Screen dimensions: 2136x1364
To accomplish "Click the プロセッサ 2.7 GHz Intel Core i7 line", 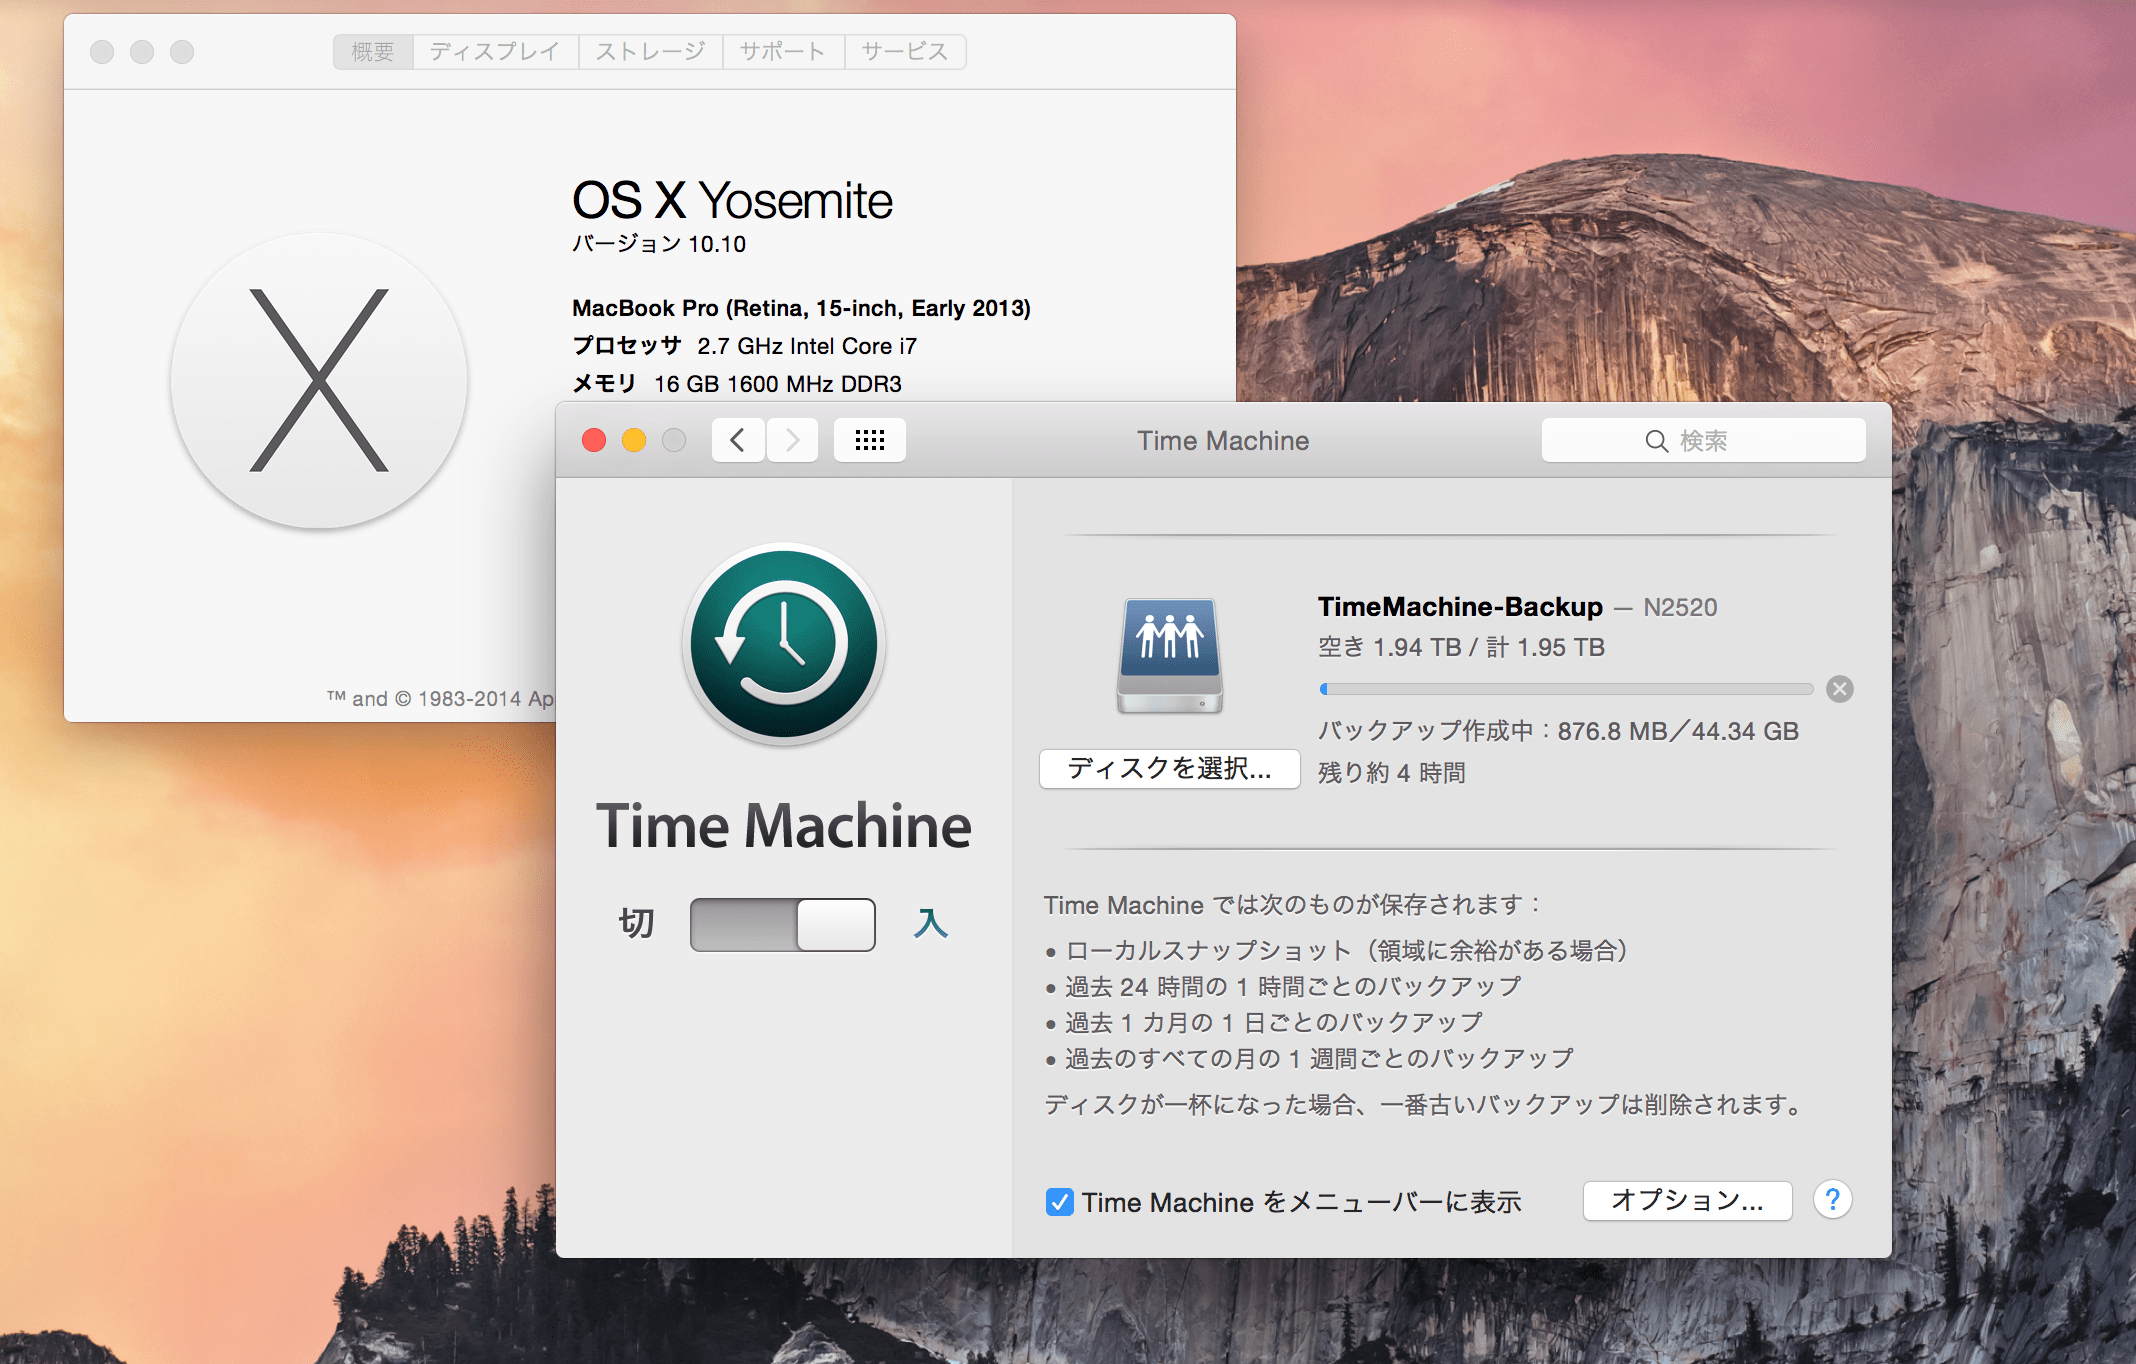I will (x=744, y=346).
